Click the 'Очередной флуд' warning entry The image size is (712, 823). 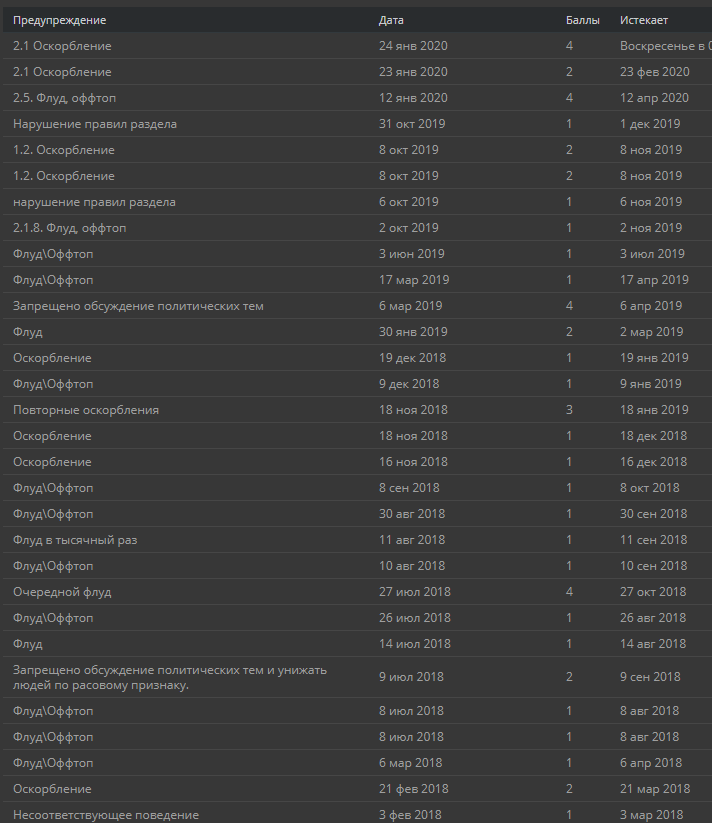click(62, 592)
